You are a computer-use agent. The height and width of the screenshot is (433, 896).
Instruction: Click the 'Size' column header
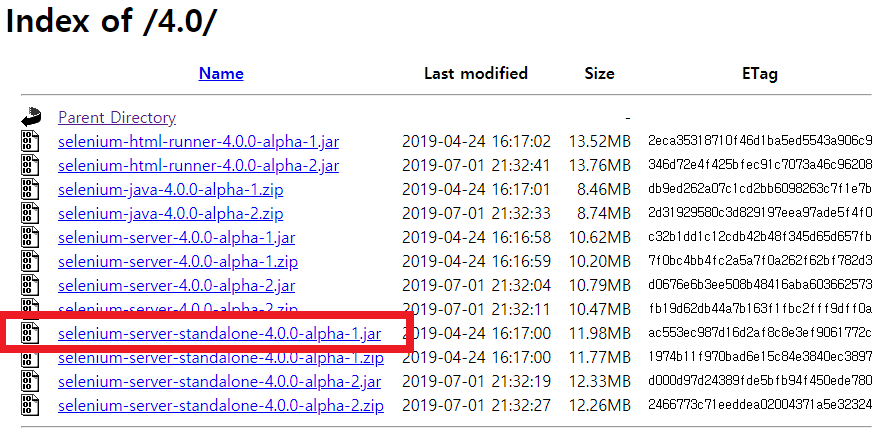pyautogui.click(x=599, y=73)
